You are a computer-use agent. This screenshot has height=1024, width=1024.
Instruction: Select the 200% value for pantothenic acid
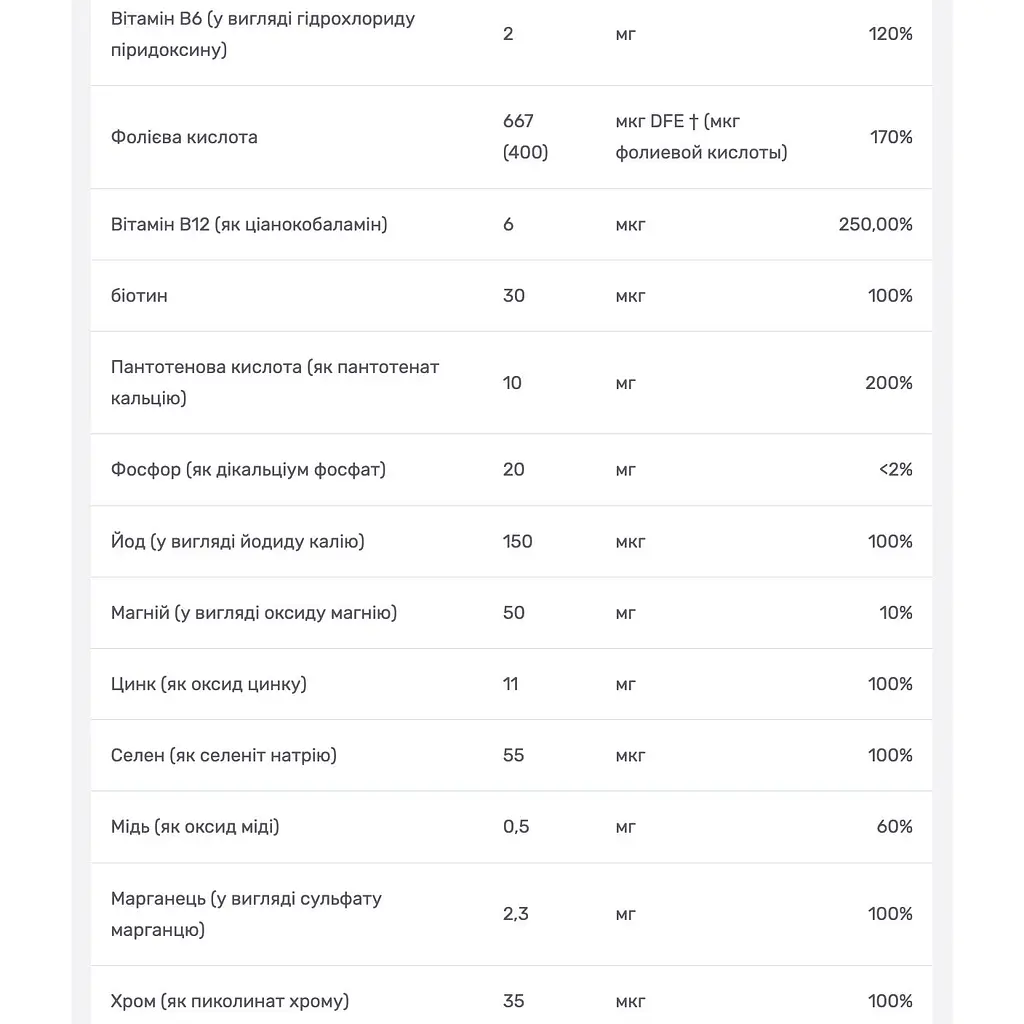tap(889, 383)
